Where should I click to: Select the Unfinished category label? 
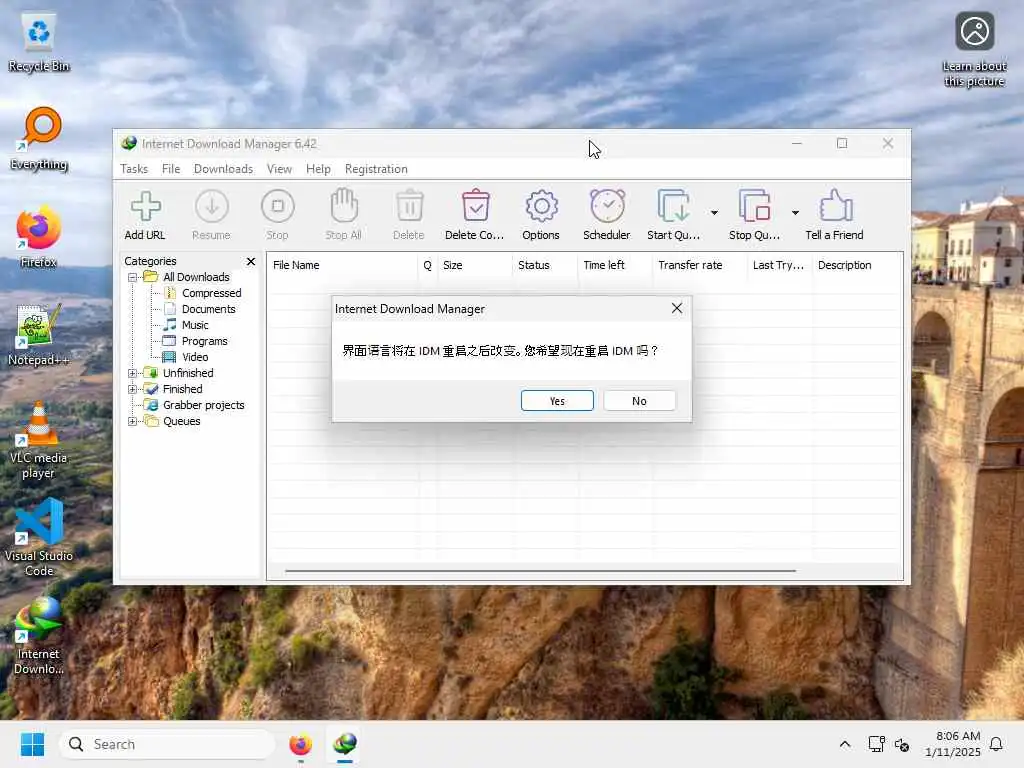pyautogui.click(x=188, y=373)
